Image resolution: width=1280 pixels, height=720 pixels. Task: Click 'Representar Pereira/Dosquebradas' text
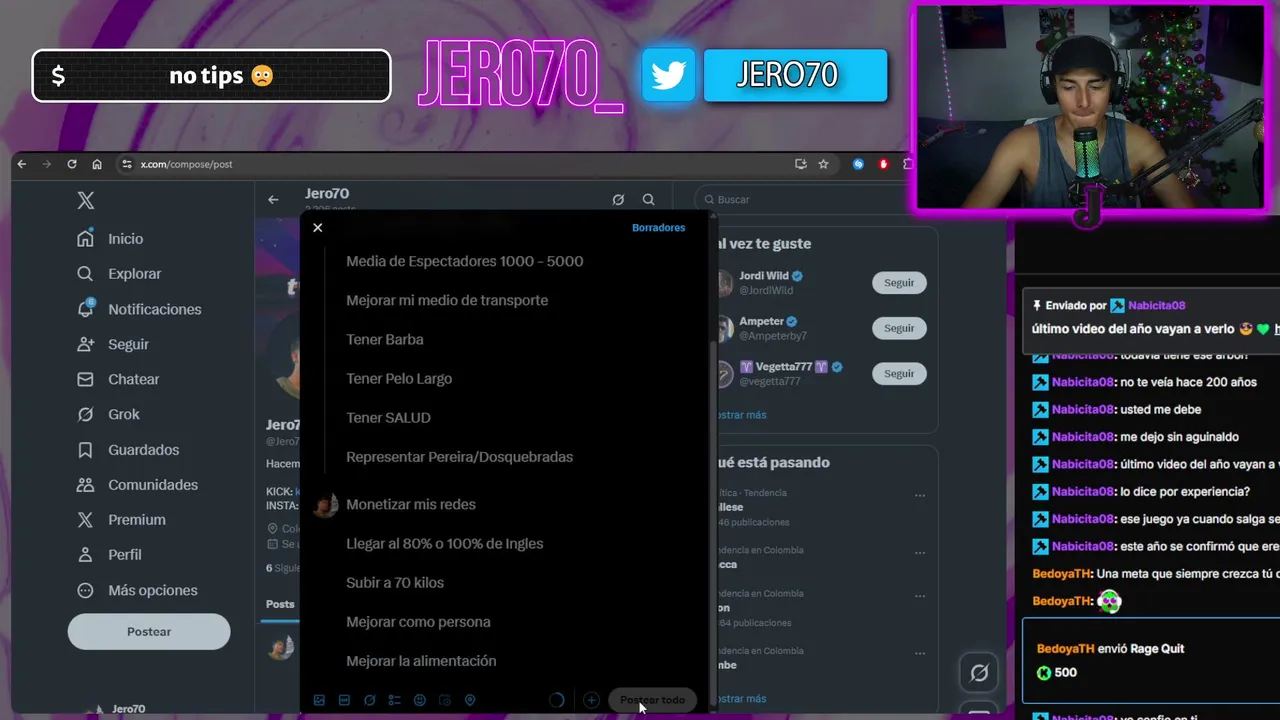(460, 457)
